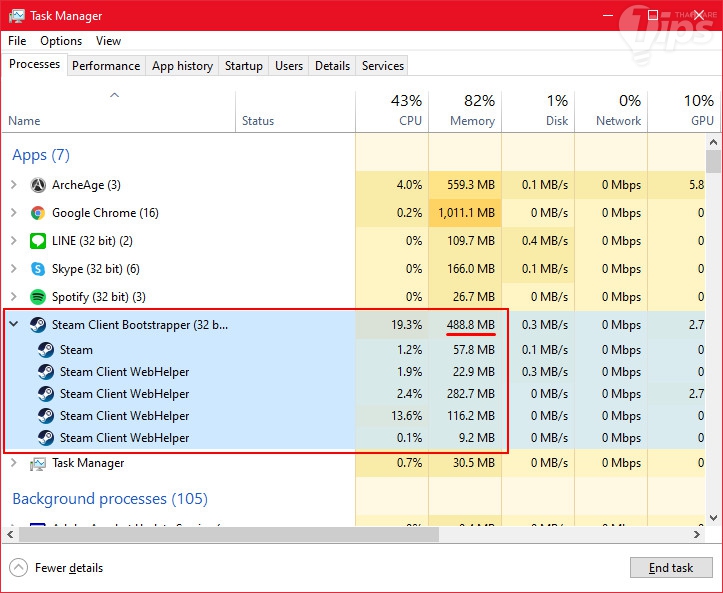This screenshot has height=593, width=723.
Task: Click the 19.3% CPU value
Action: pos(406,325)
